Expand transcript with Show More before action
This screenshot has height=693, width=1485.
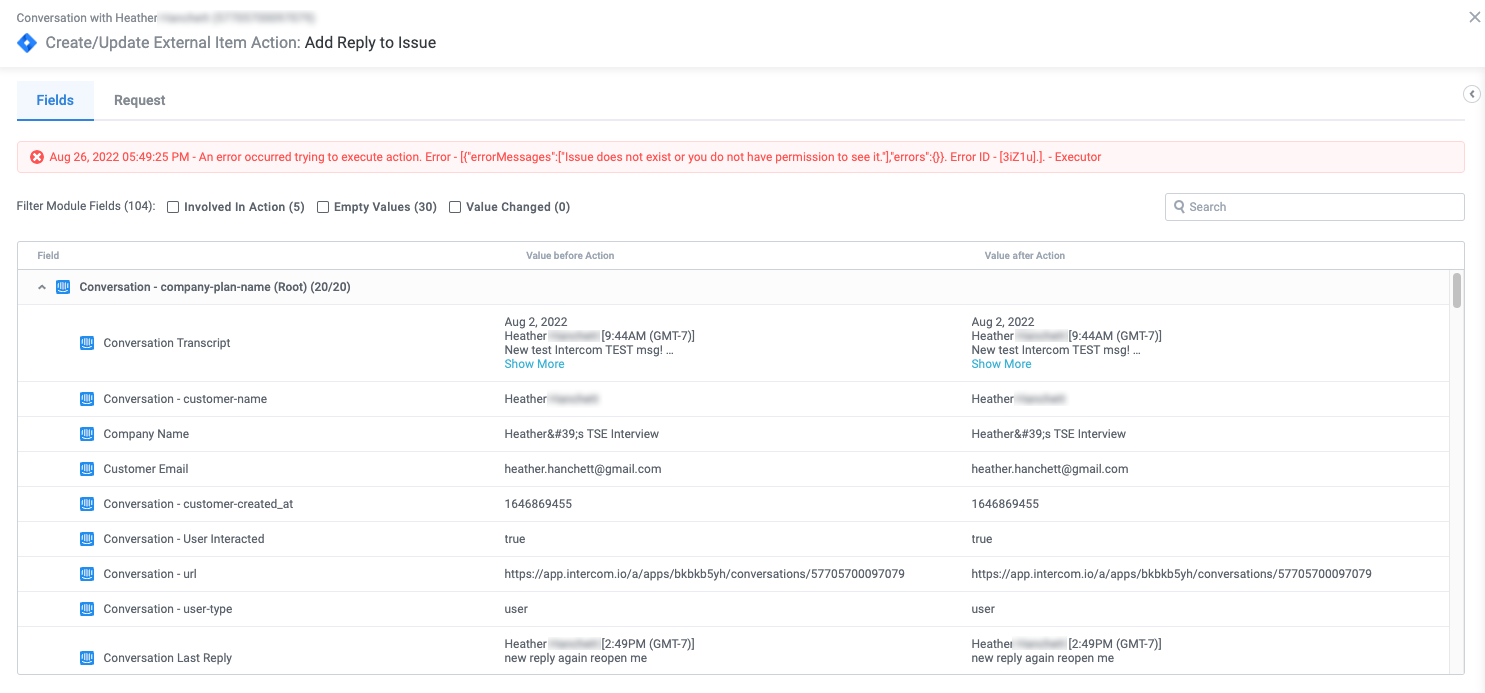click(534, 364)
